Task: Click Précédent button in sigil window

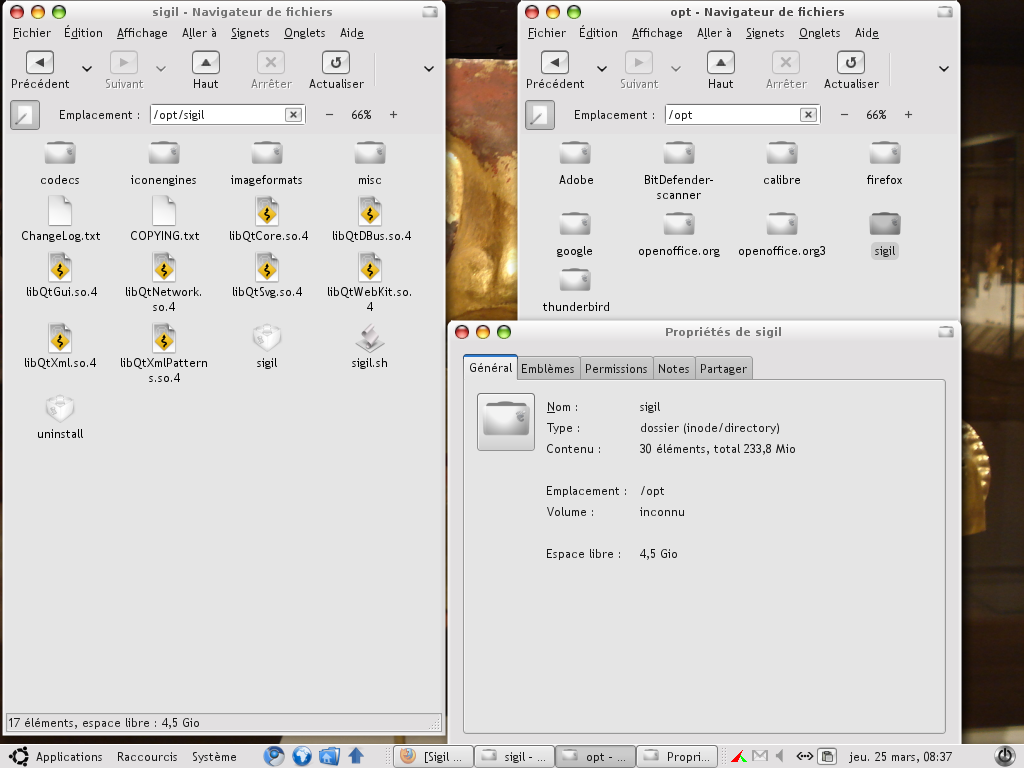Action: click(40, 70)
